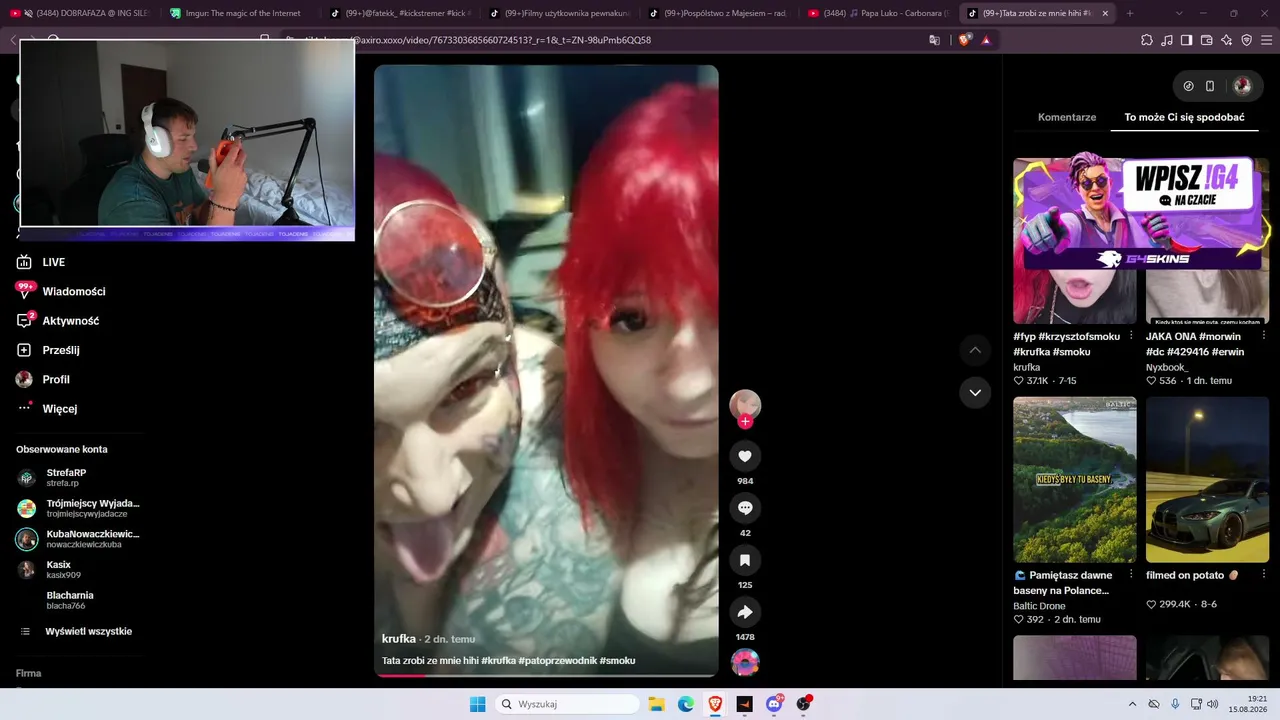1280x720 pixels.
Task: Show hidden system tray icons chevron
Action: point(1132,704)
